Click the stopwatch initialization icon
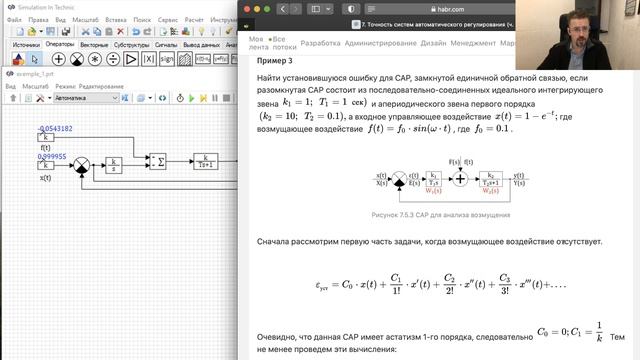640x360 pixels. coord(180,98)
